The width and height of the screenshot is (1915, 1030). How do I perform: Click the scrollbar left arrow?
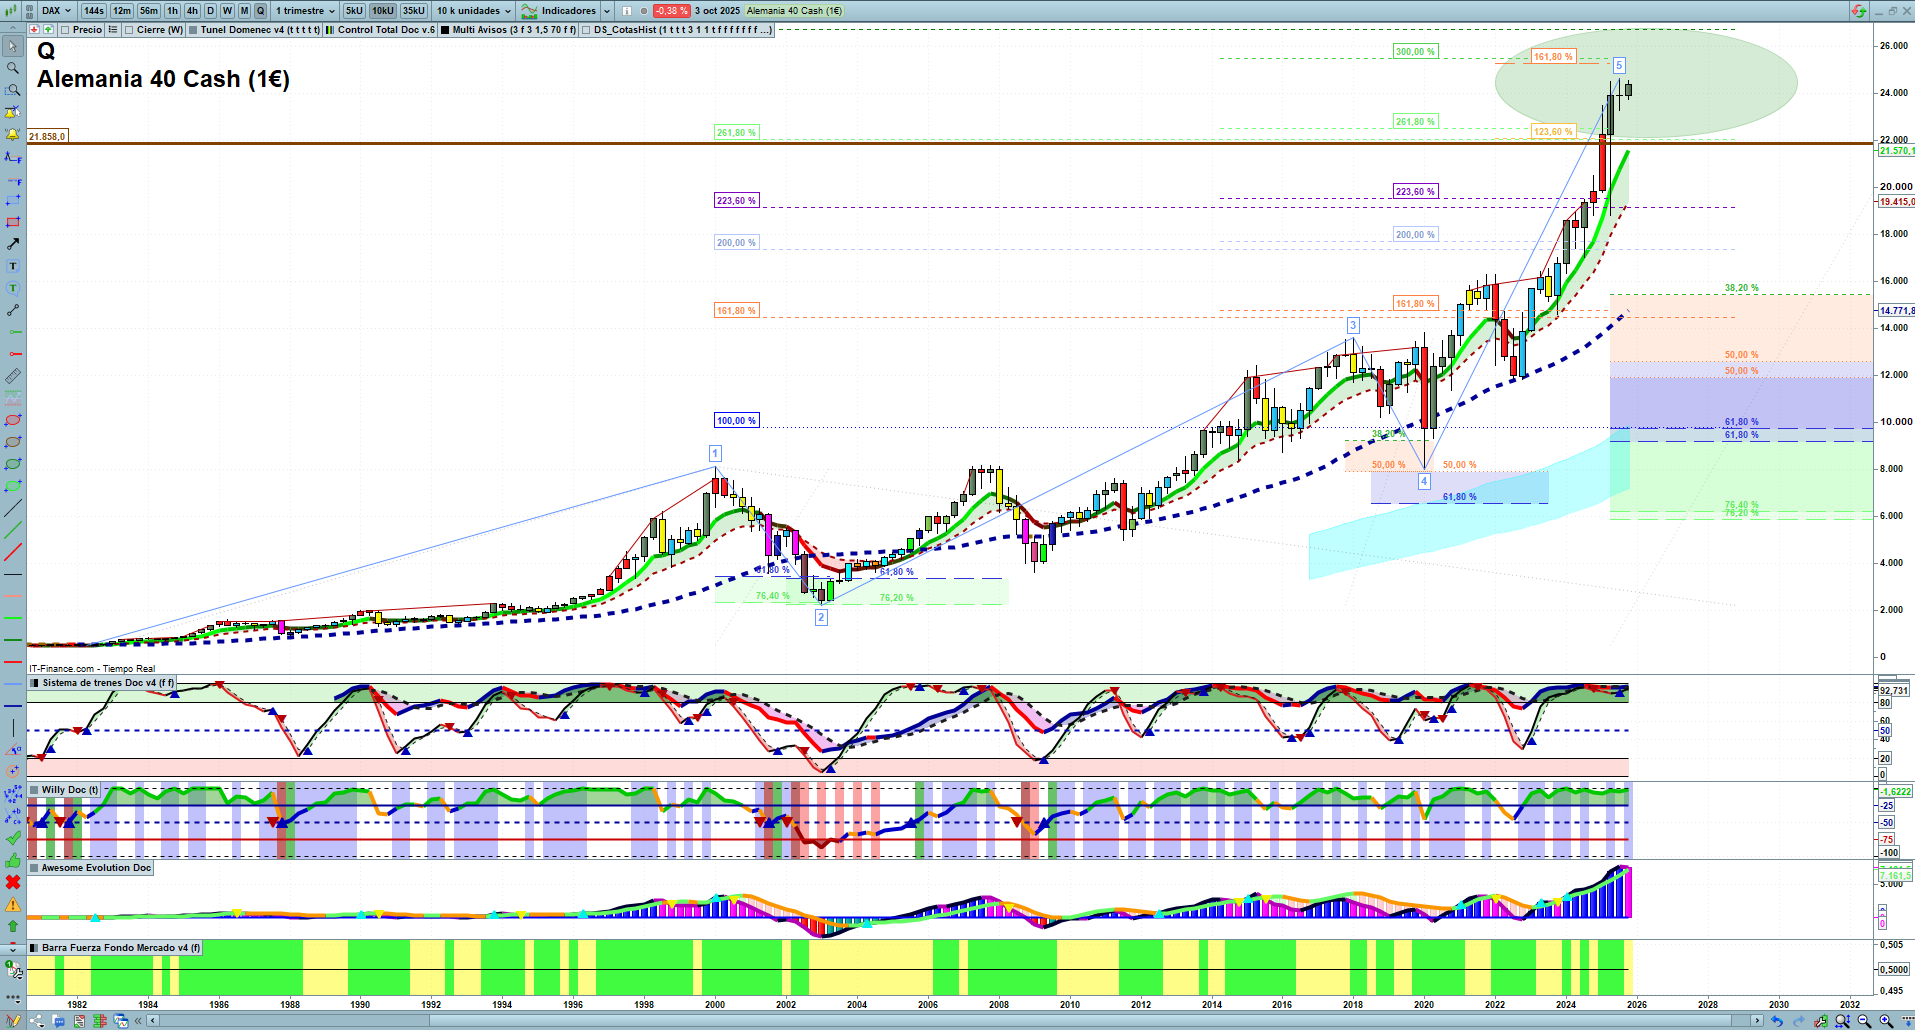click(152, 1021)
